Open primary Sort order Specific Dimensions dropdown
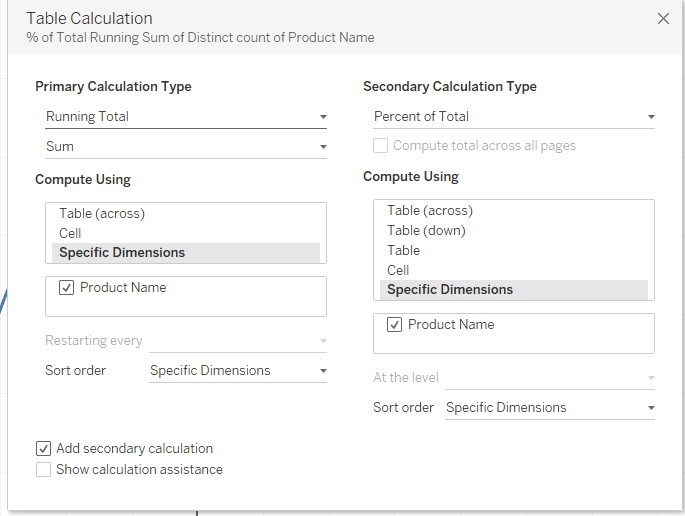This screenshot has width=685, height=516. 238,371
